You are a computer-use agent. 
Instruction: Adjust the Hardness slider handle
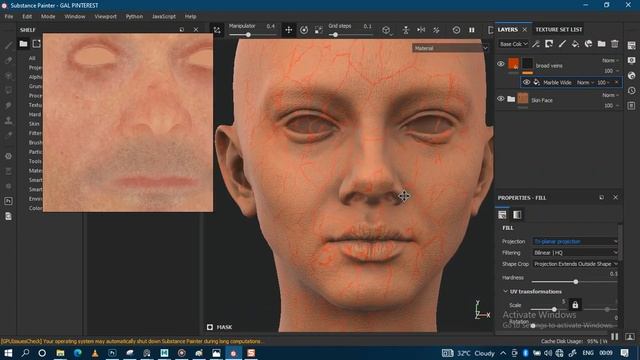(x=576, y=282)
